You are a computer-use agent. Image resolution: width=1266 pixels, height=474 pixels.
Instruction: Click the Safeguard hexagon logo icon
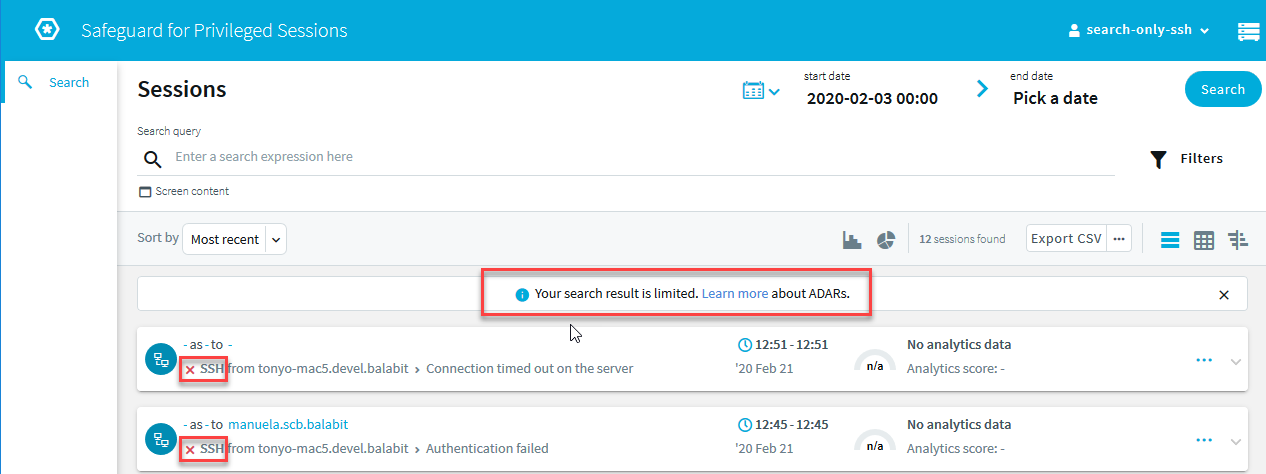pyautogui.click(x=47, y=29)
